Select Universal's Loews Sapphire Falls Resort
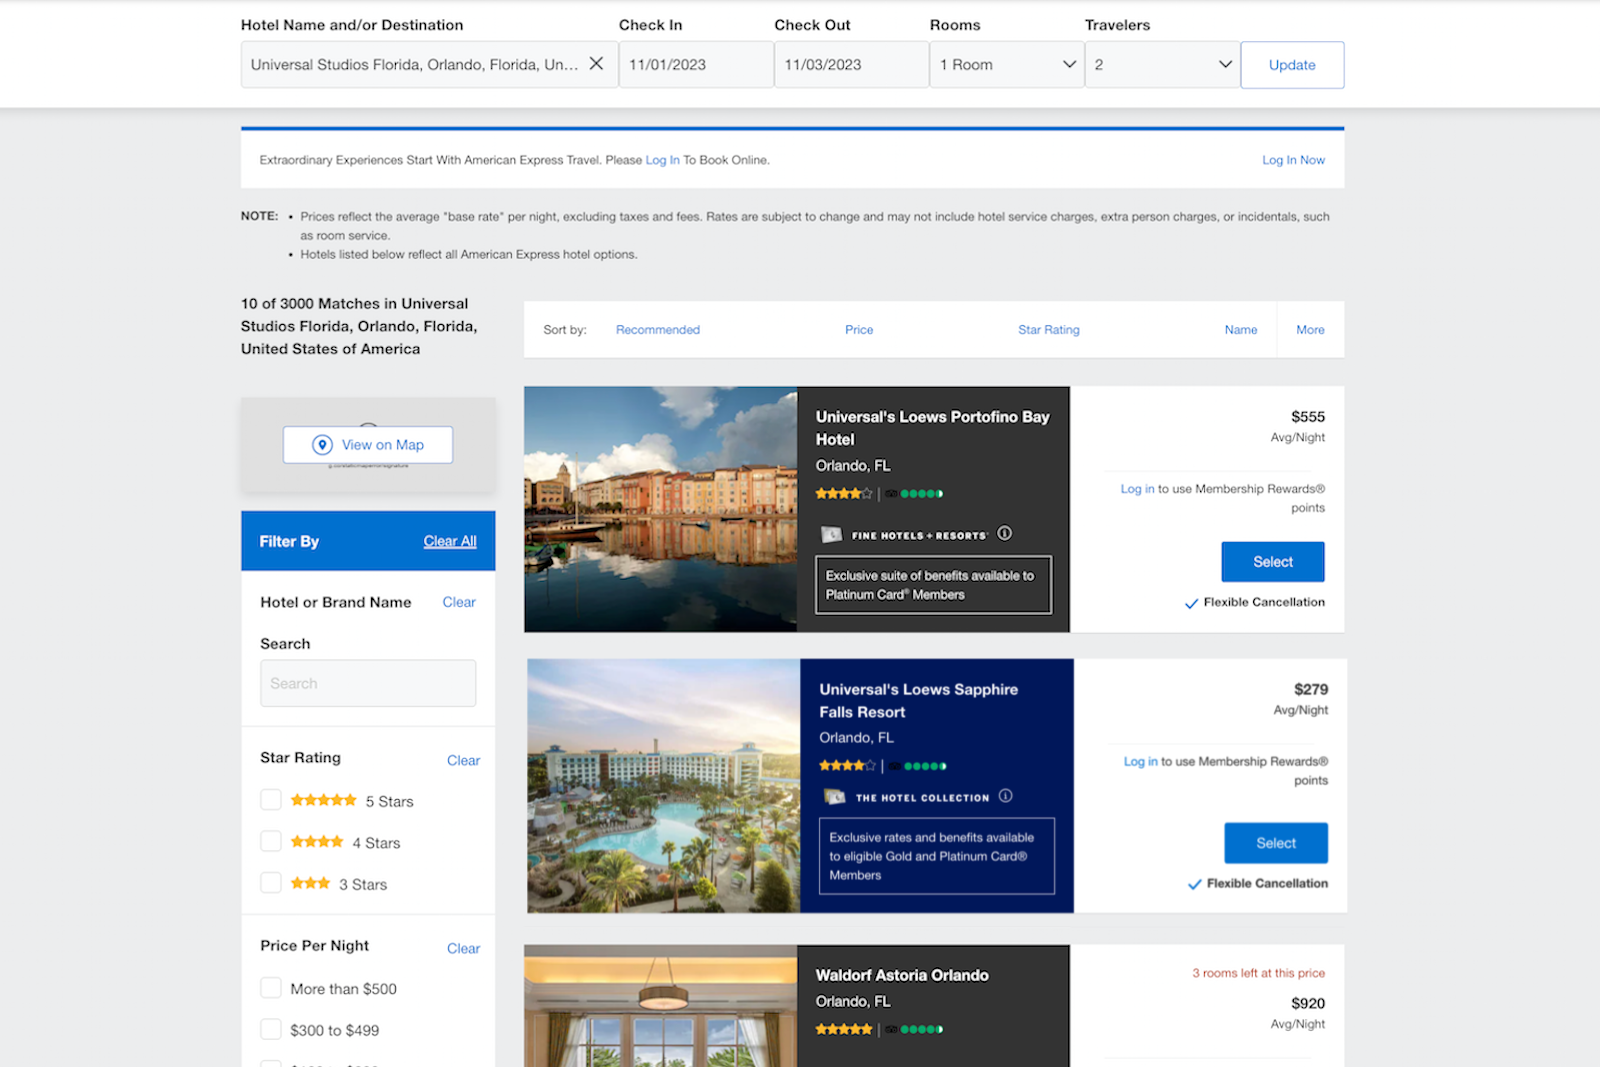 tap(1276, 843)
